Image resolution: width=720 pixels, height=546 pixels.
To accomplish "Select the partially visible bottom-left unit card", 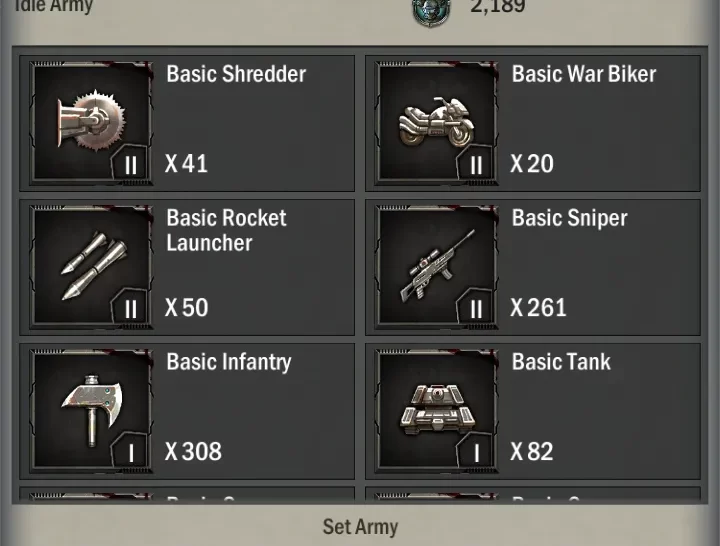I will [187, 495].
